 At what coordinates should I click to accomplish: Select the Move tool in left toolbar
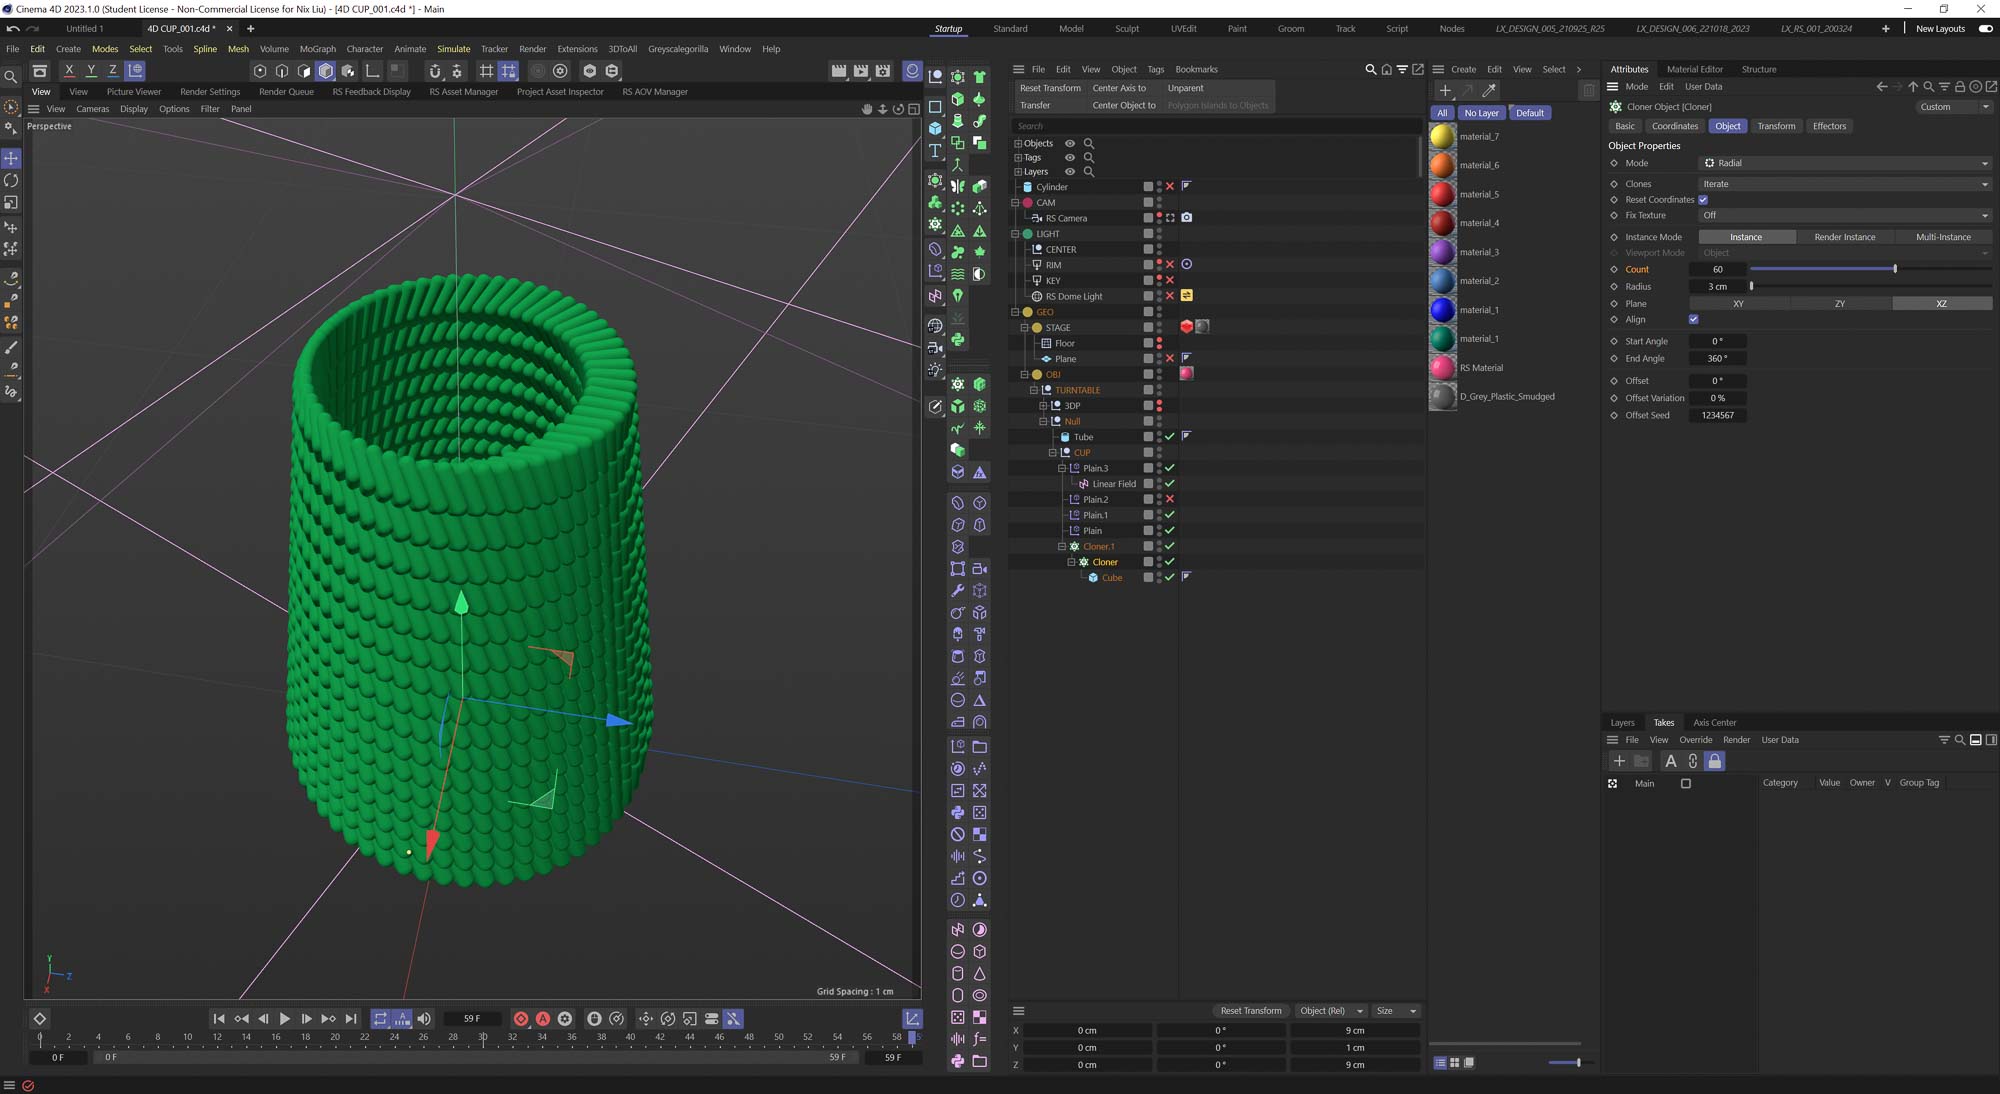tap(11, 159)
